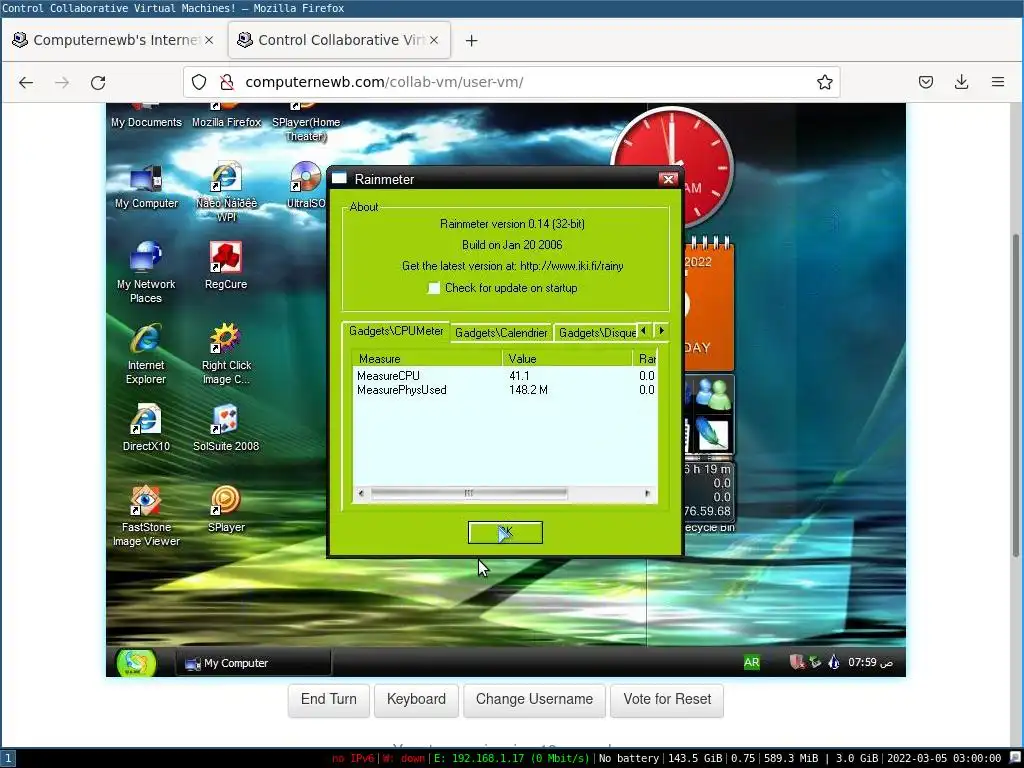Viewport: 1024px width, 768px height.
Task: Launch UltraISO desktop shortcut
Action: [306, 185]
